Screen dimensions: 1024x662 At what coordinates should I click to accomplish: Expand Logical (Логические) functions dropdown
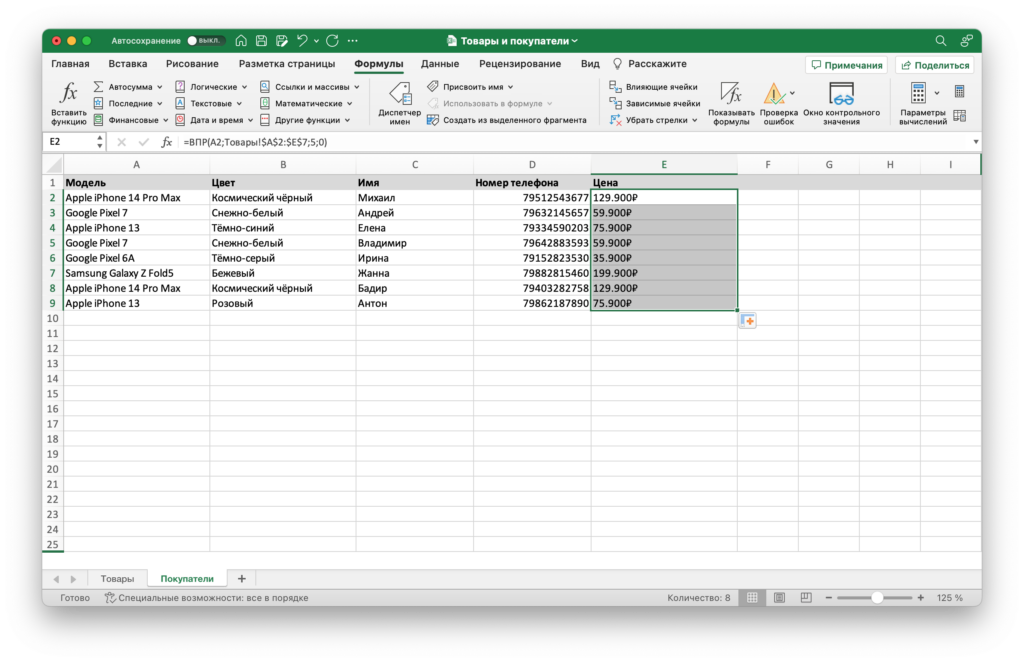click(x=245, y=87)
